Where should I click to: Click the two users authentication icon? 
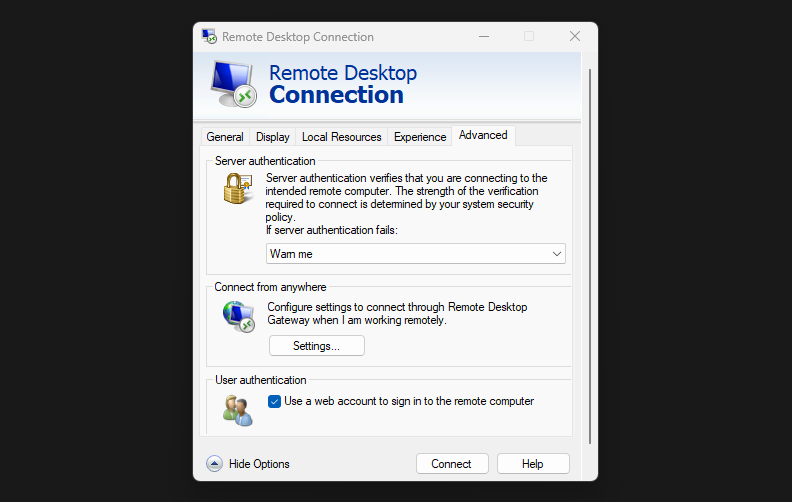click(237, 411)
